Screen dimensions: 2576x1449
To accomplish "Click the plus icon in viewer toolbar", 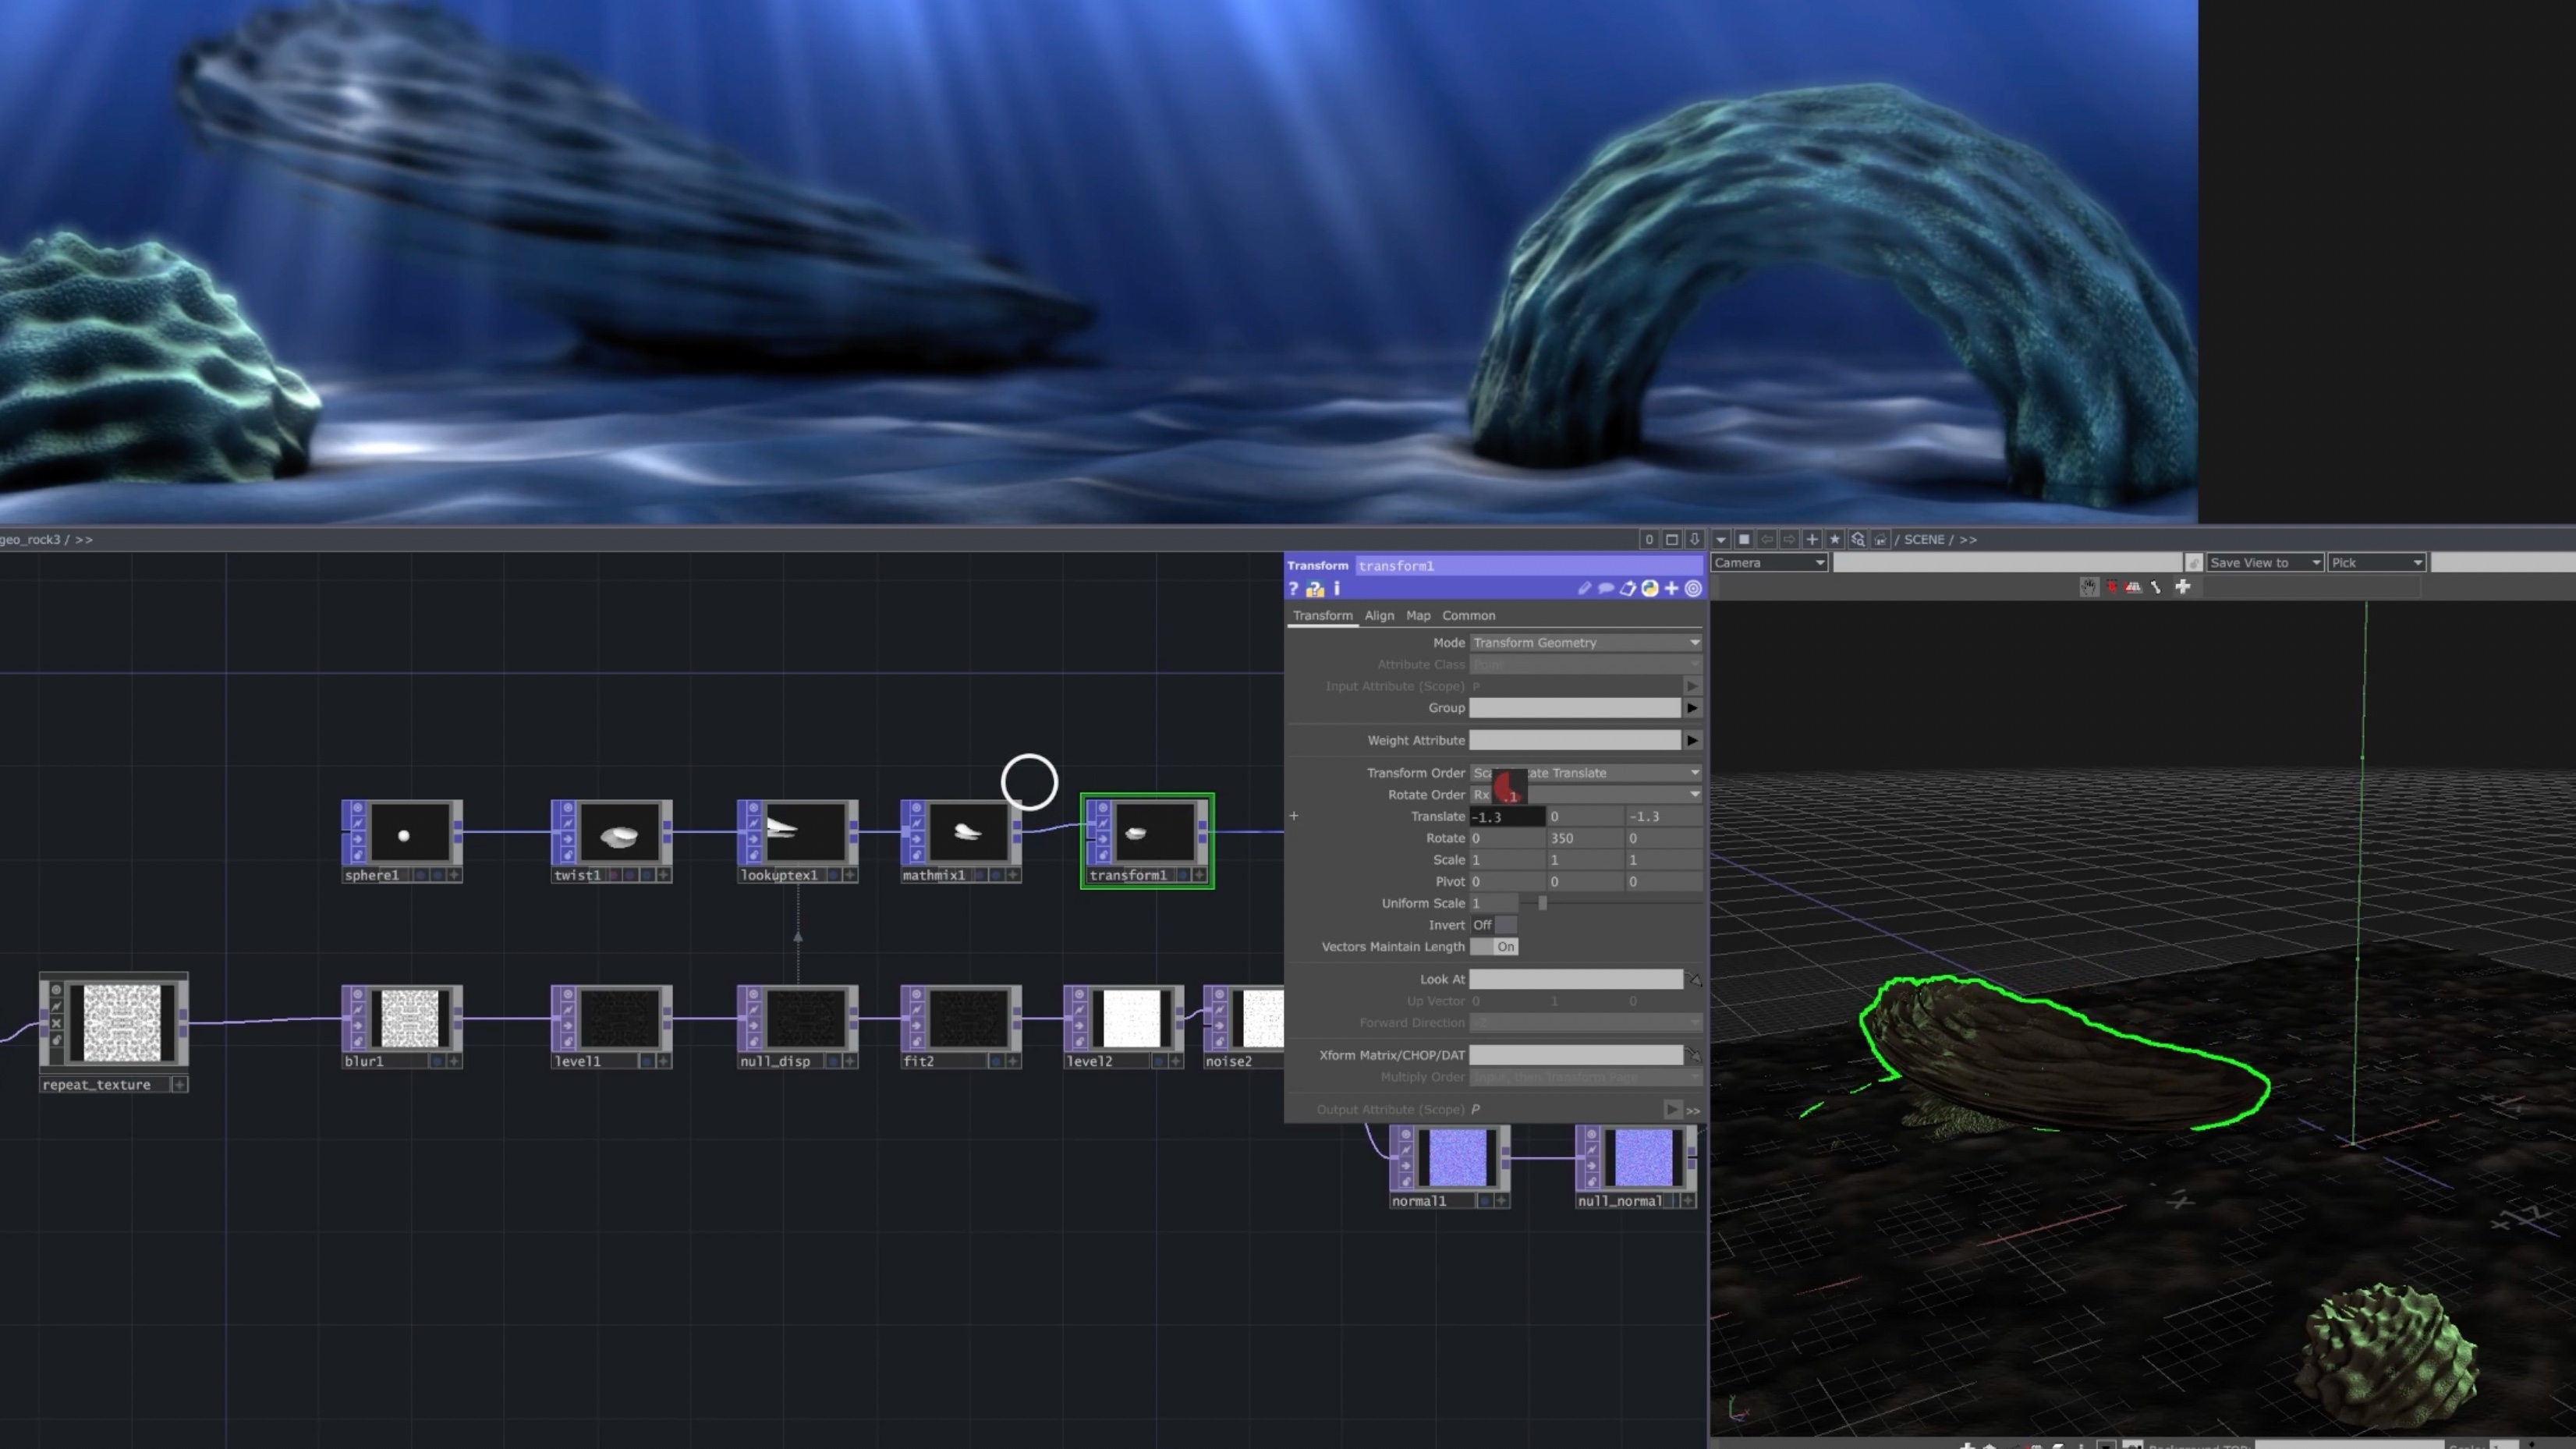I will point(2183,587).
